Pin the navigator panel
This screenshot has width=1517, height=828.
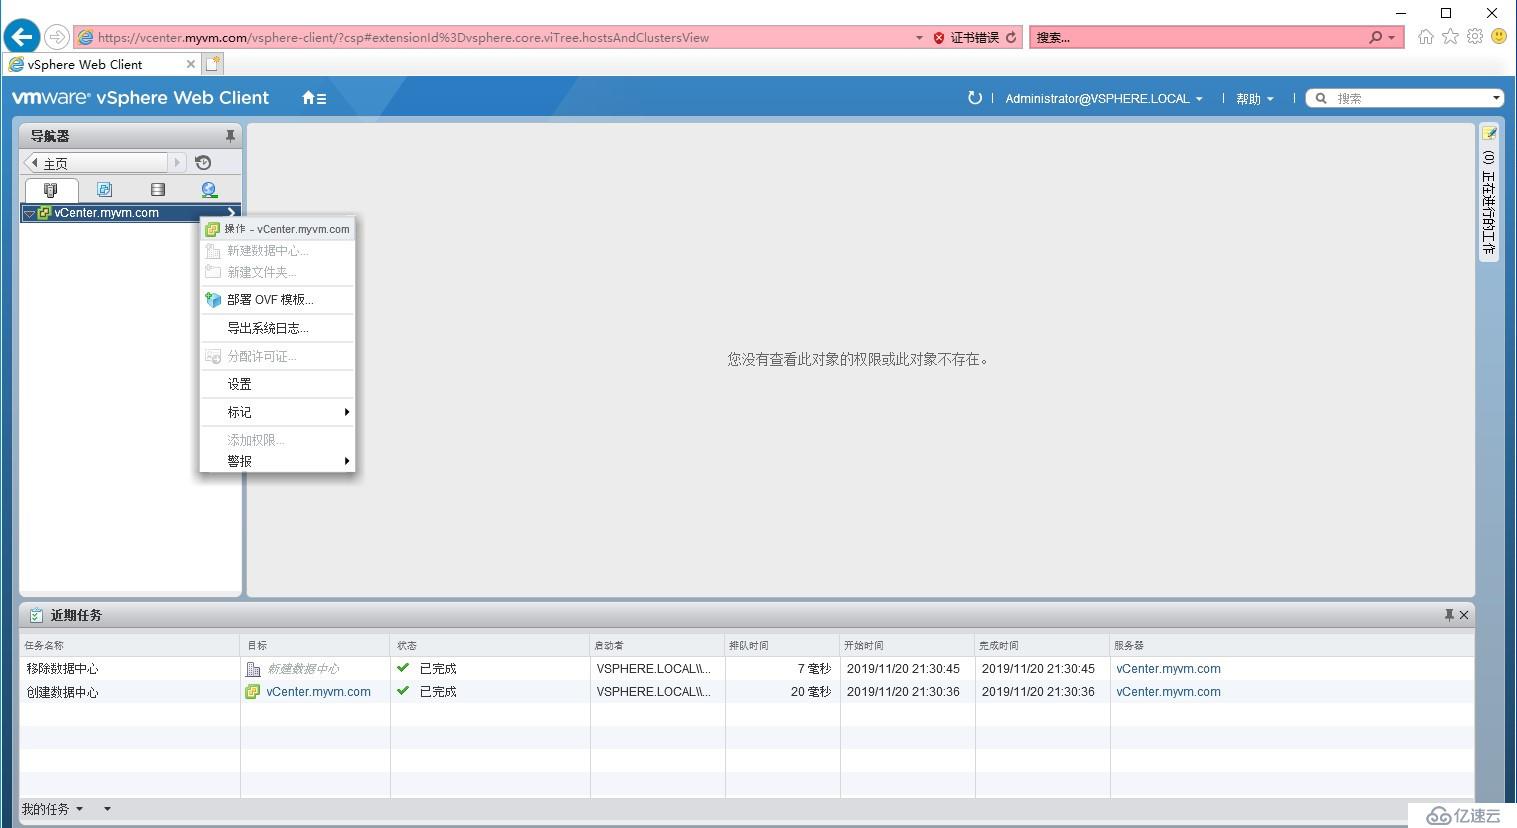tap(230, 136)
